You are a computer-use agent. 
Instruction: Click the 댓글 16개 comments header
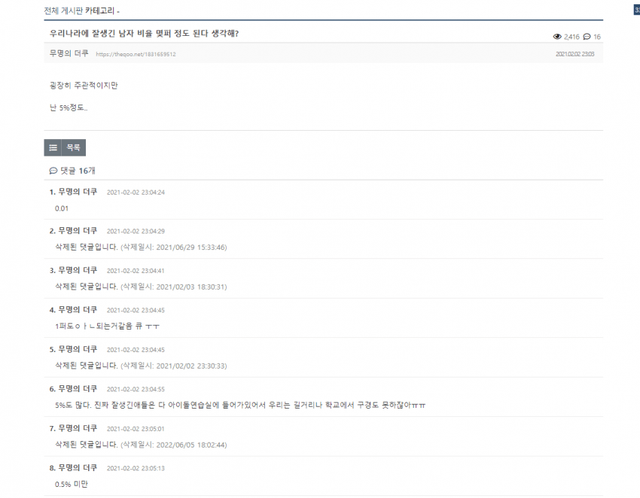point(73,171)
